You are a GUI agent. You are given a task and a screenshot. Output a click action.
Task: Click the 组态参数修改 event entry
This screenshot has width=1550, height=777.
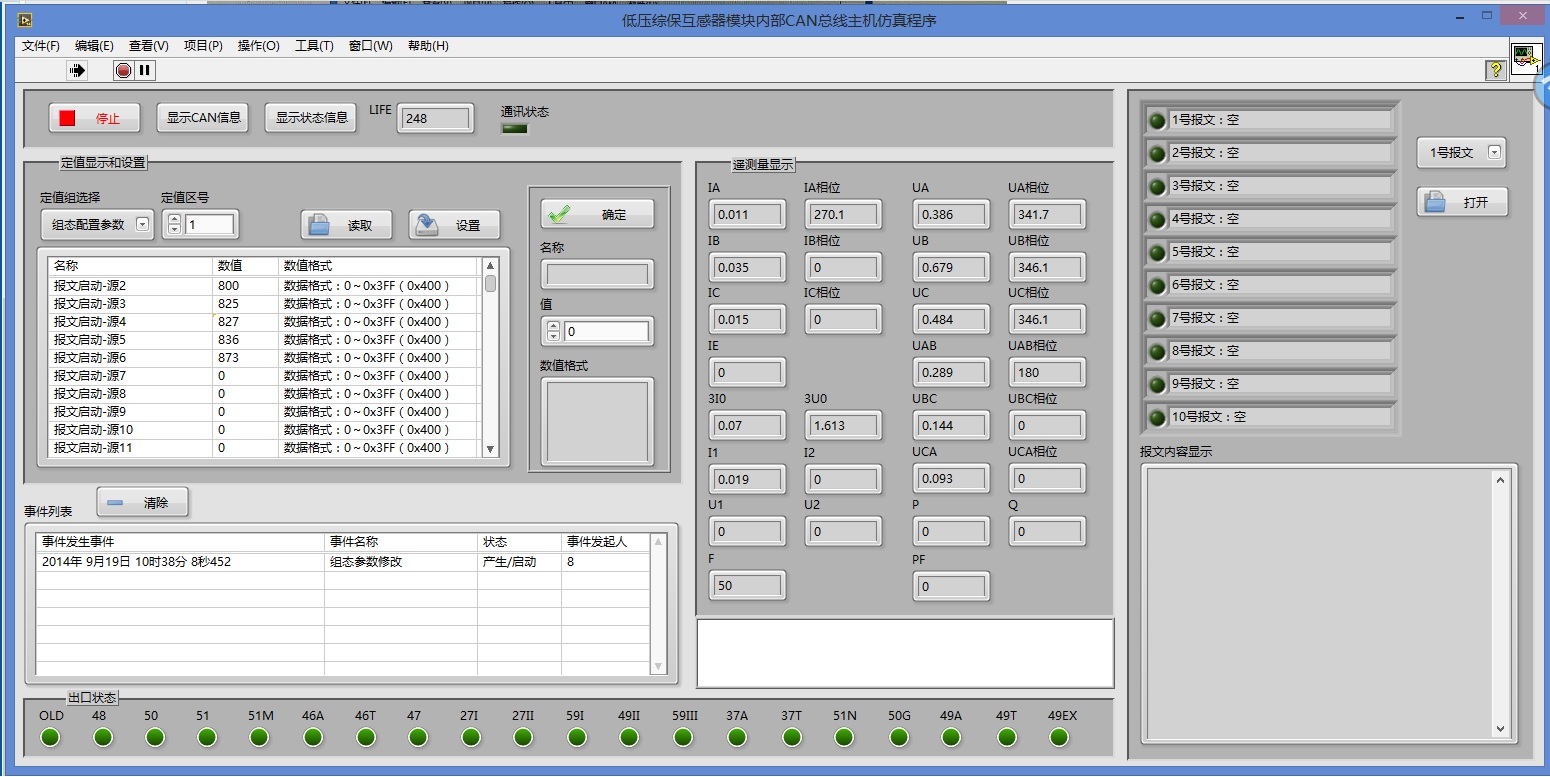366,562
